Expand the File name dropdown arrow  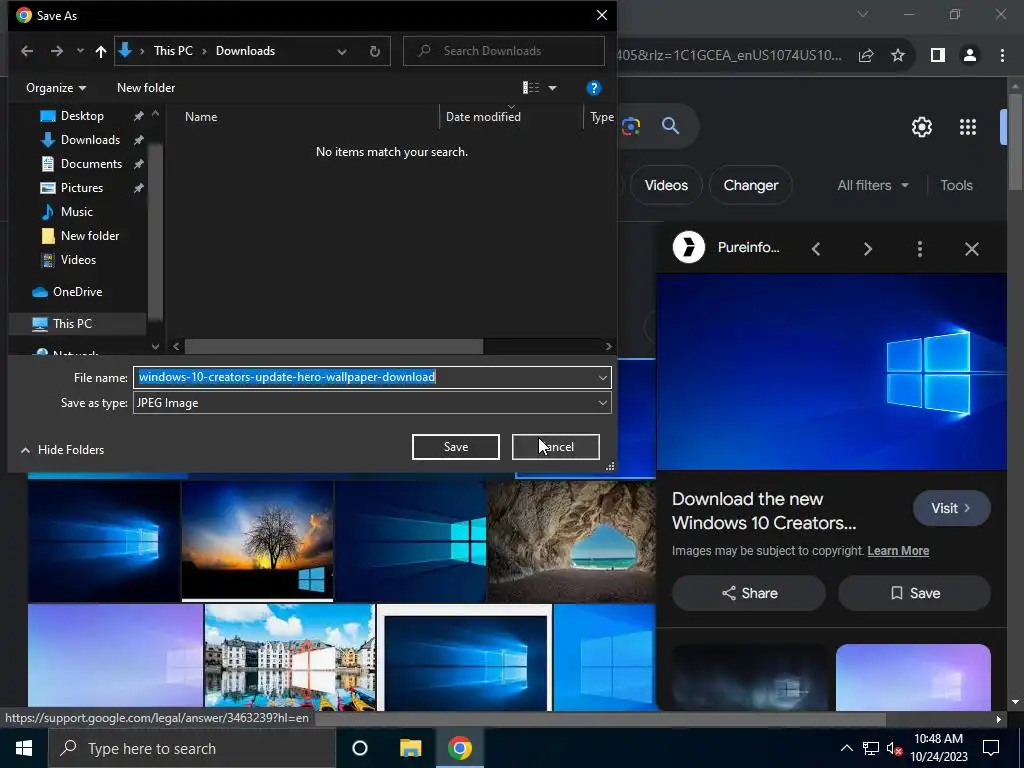click(x=602, y=377)
